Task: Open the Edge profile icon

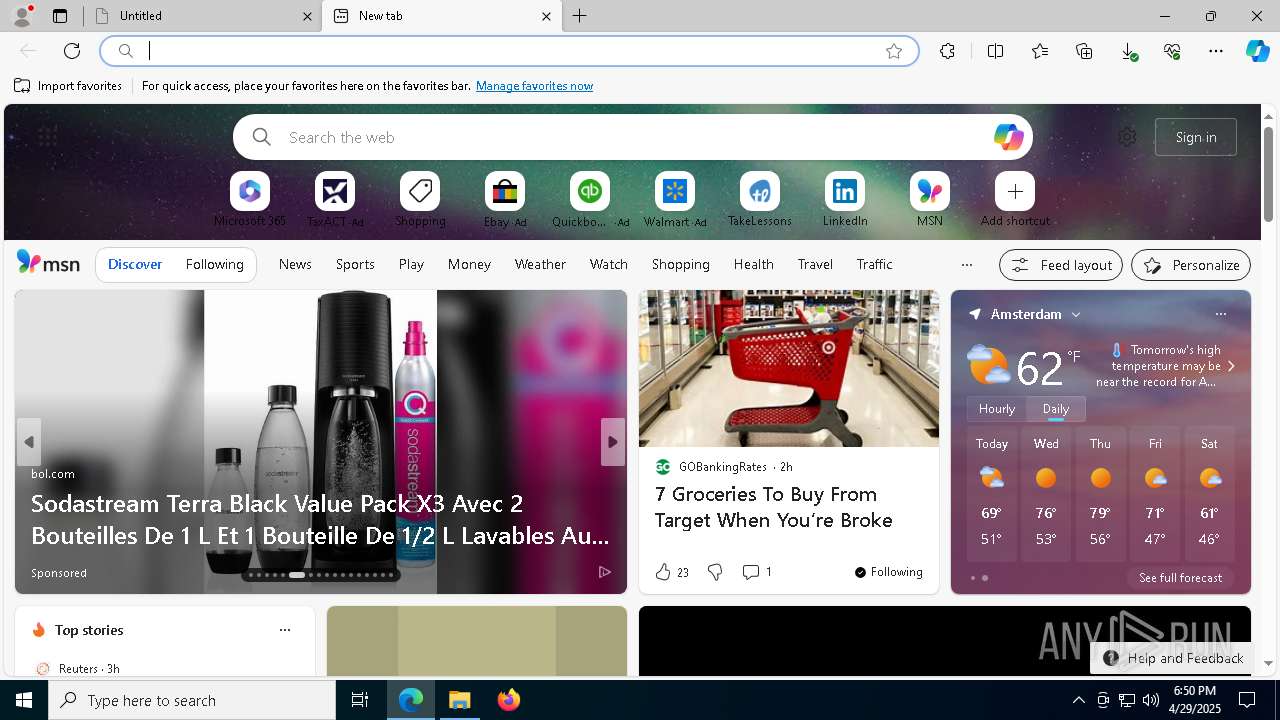Action: [22, 16]
